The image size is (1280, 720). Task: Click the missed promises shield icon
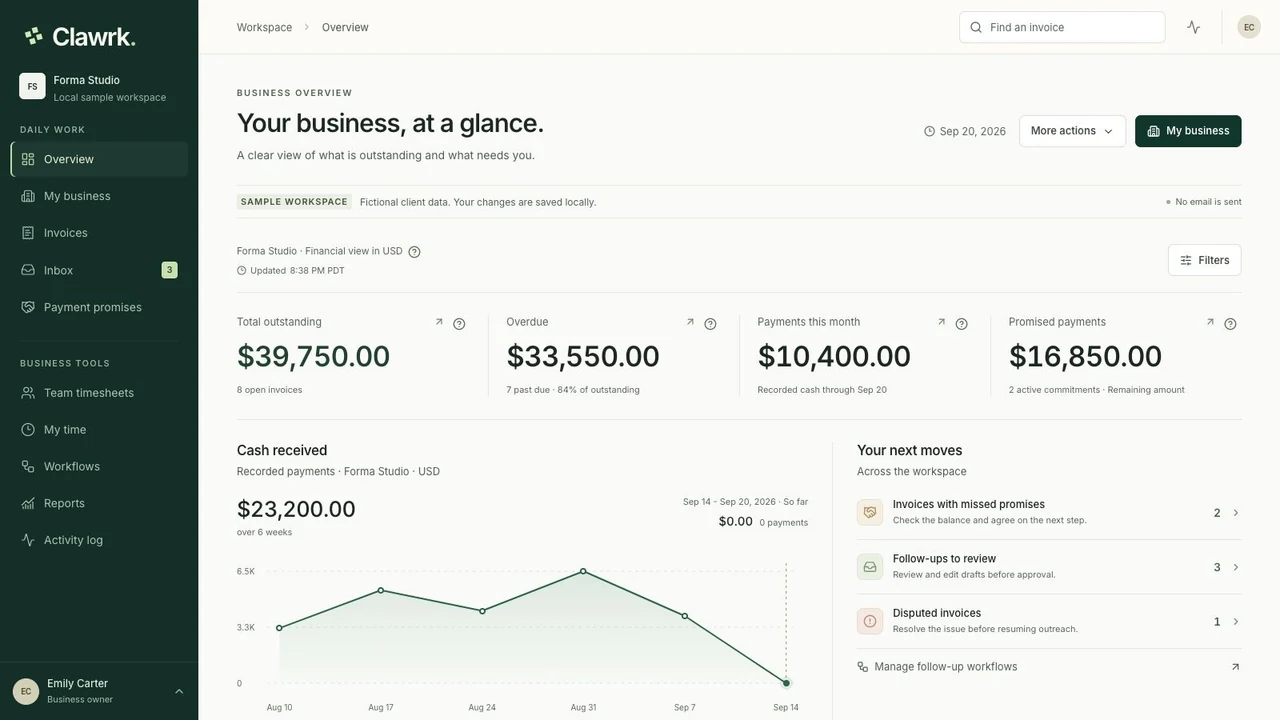pyautogui.click(x=870, y=513)
